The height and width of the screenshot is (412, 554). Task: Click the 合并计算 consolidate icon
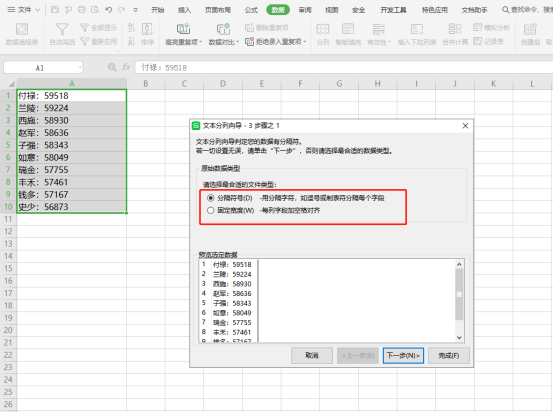point(455,29)
